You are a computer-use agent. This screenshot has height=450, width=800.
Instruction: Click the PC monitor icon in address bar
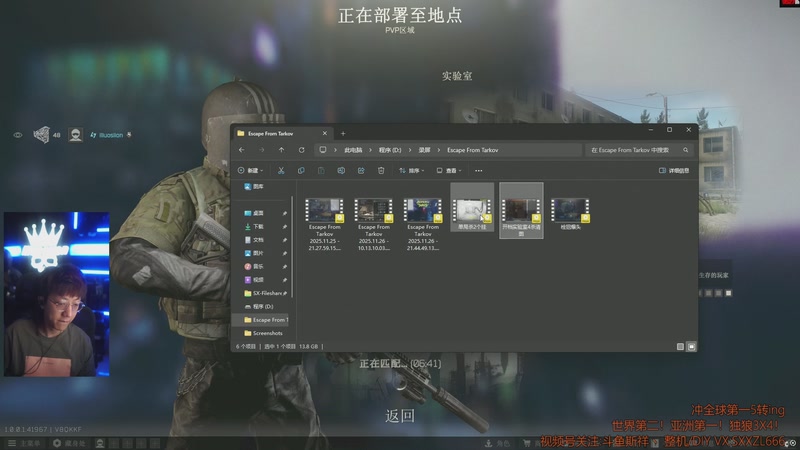tap(323, 150)
